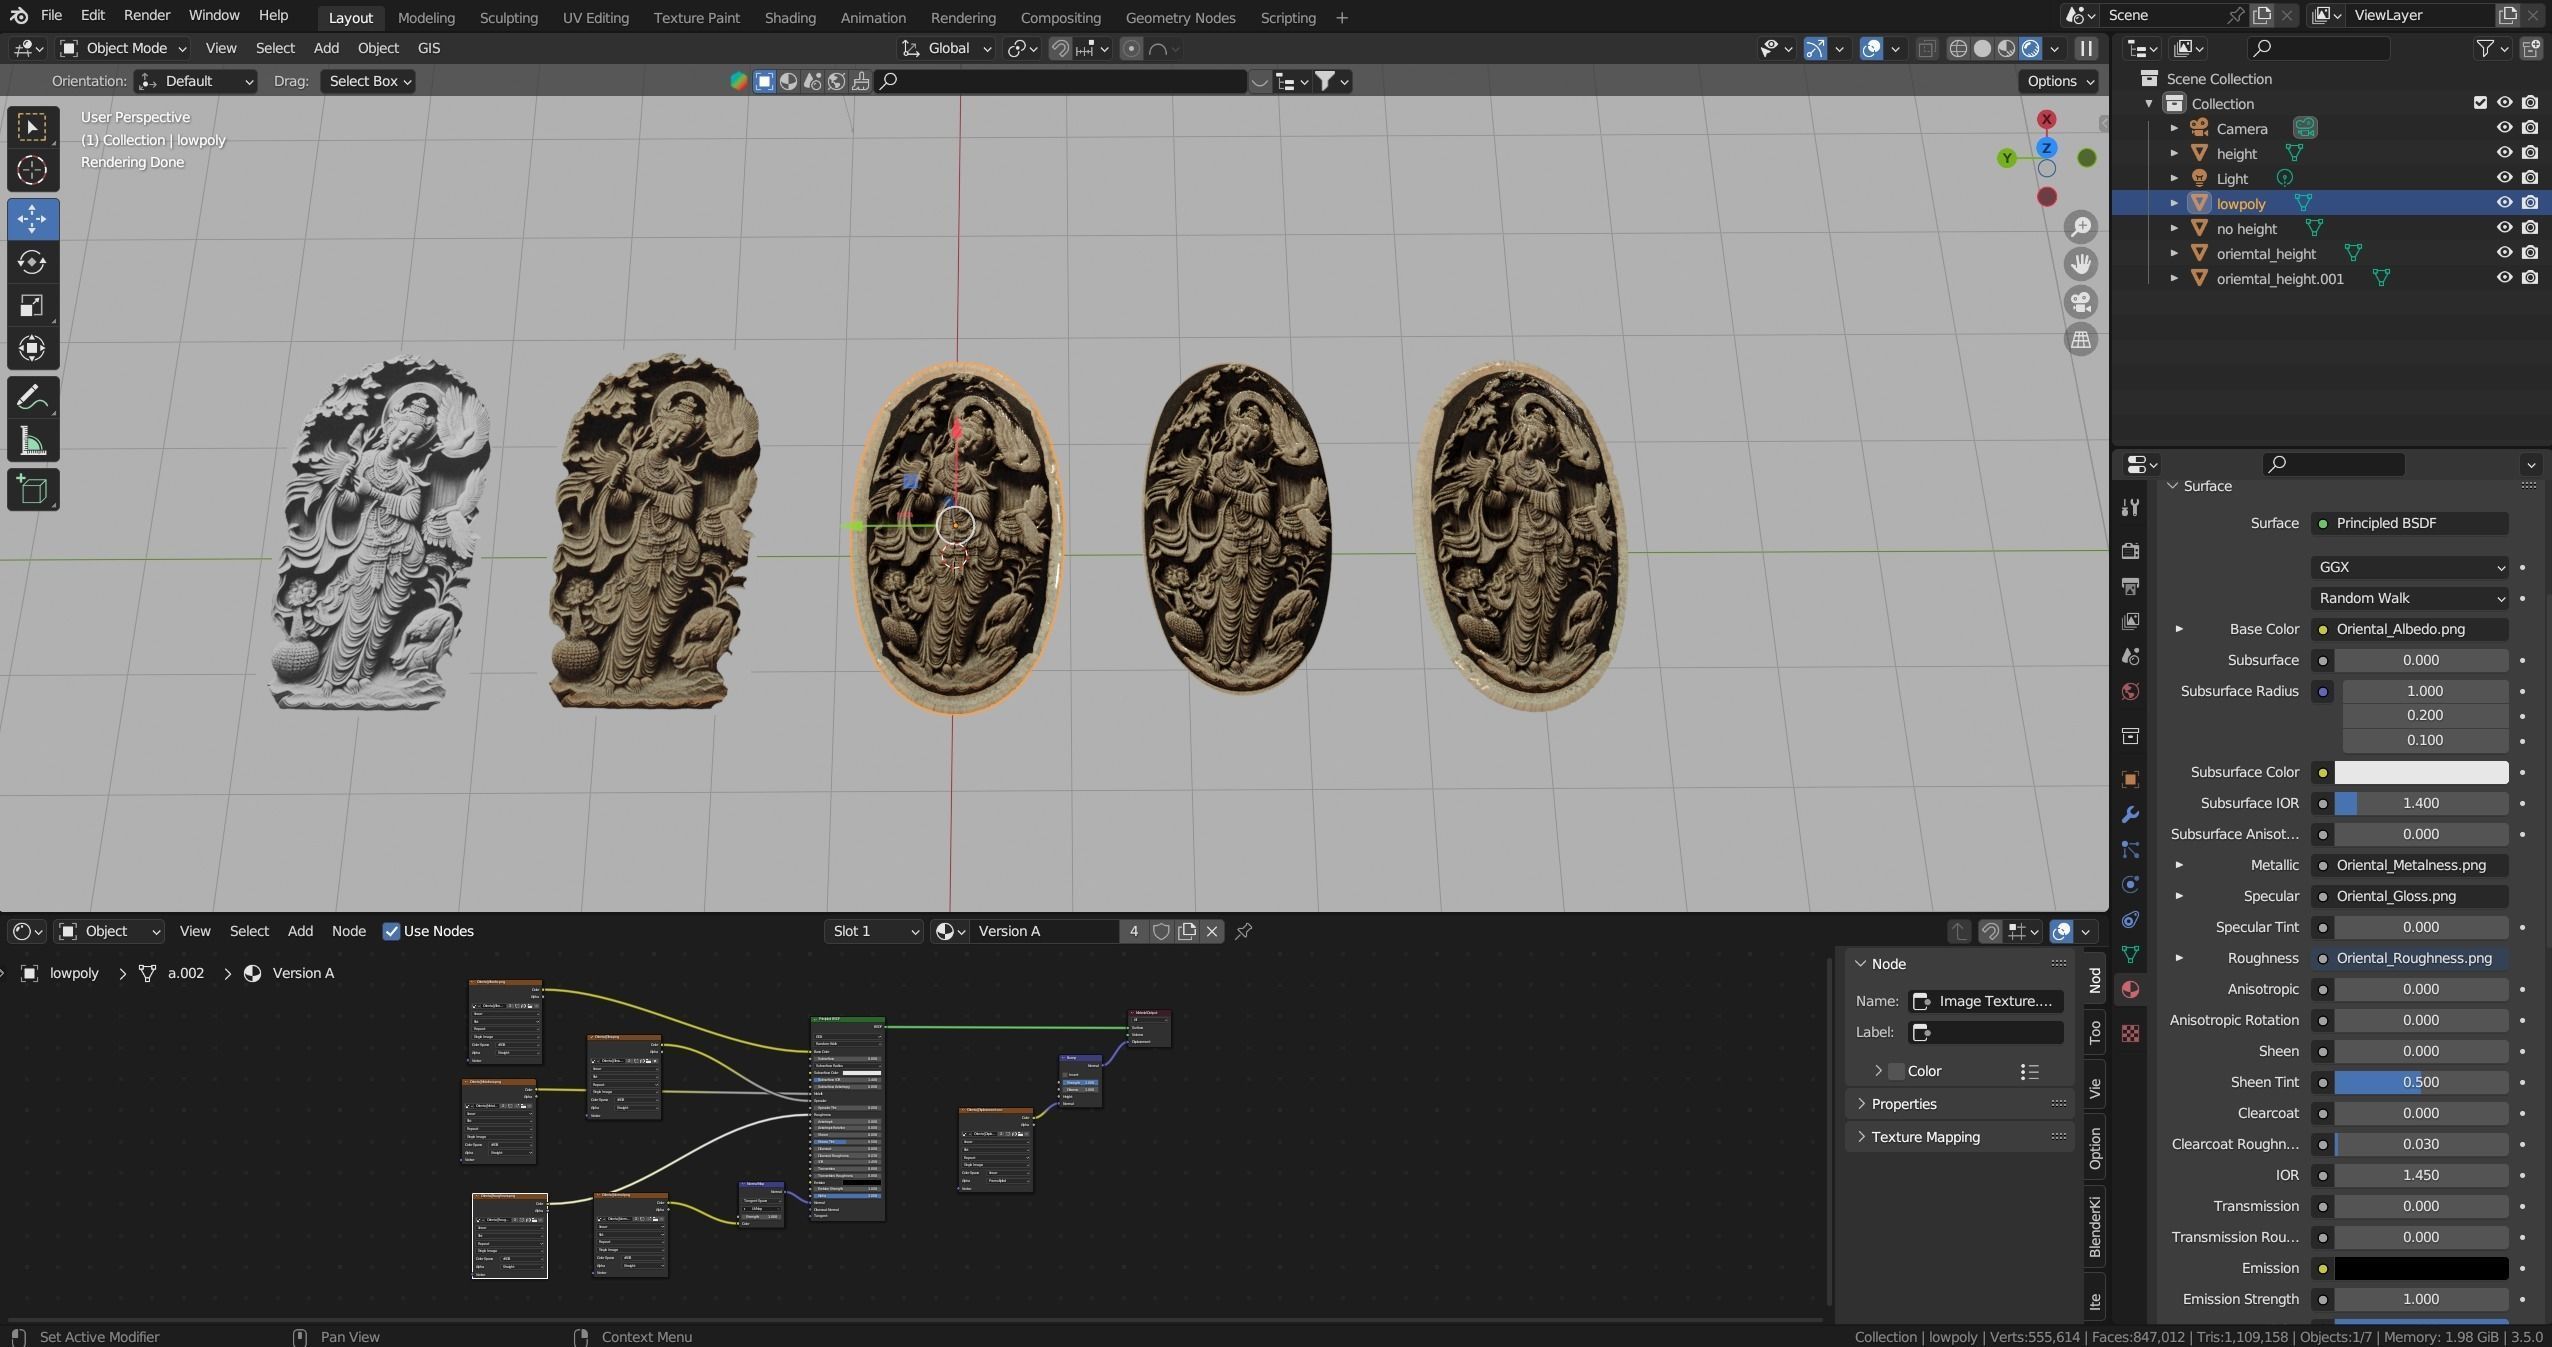Viewport: 2552px width, 1347px height.
Task: Hide the lowpoly object in viewport
Action: pyautogui.click(x=2504, y=203)
